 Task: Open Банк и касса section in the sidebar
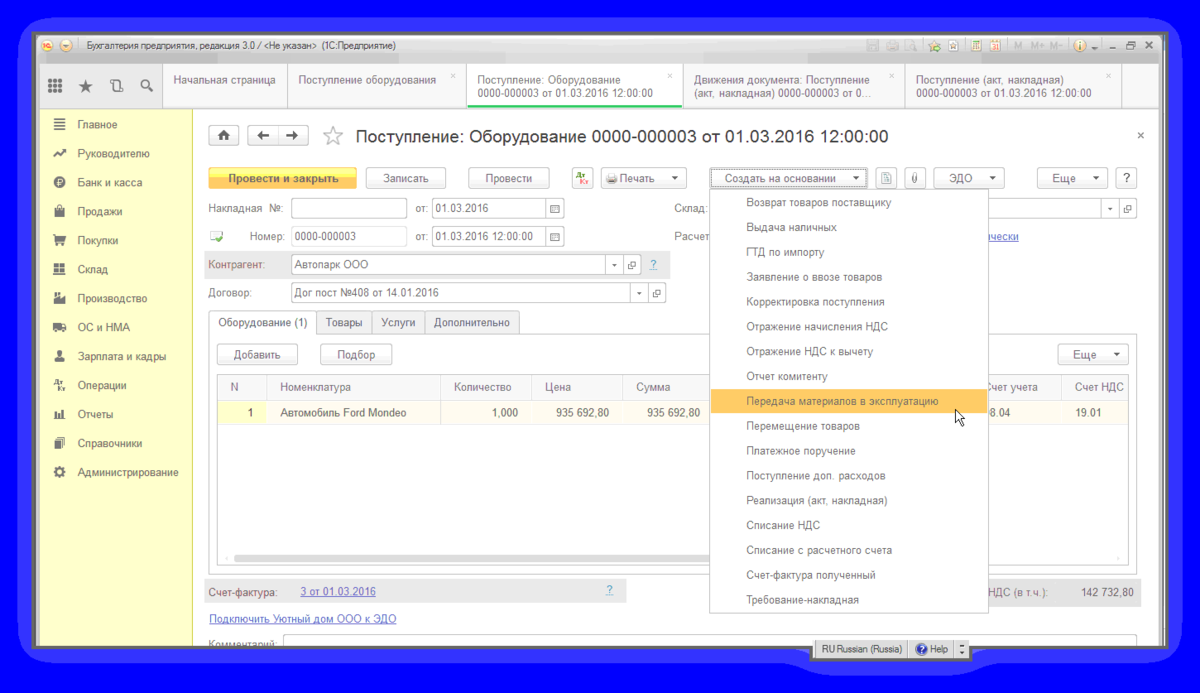click(x=110, y=183)
